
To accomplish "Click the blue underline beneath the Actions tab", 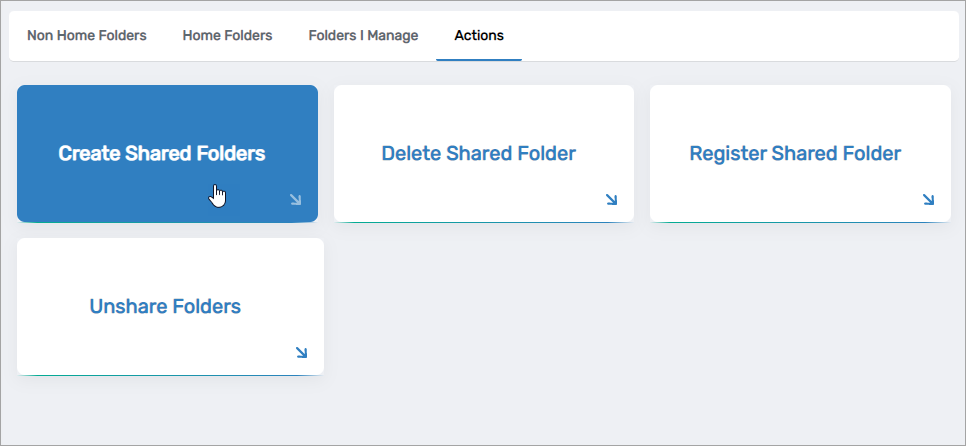I will (479, 59).
